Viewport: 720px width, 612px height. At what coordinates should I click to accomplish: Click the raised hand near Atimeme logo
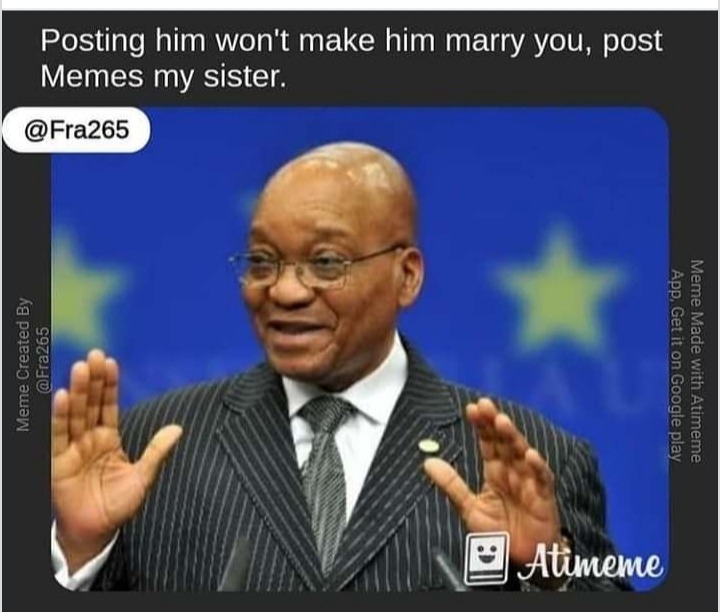[498, 477]
